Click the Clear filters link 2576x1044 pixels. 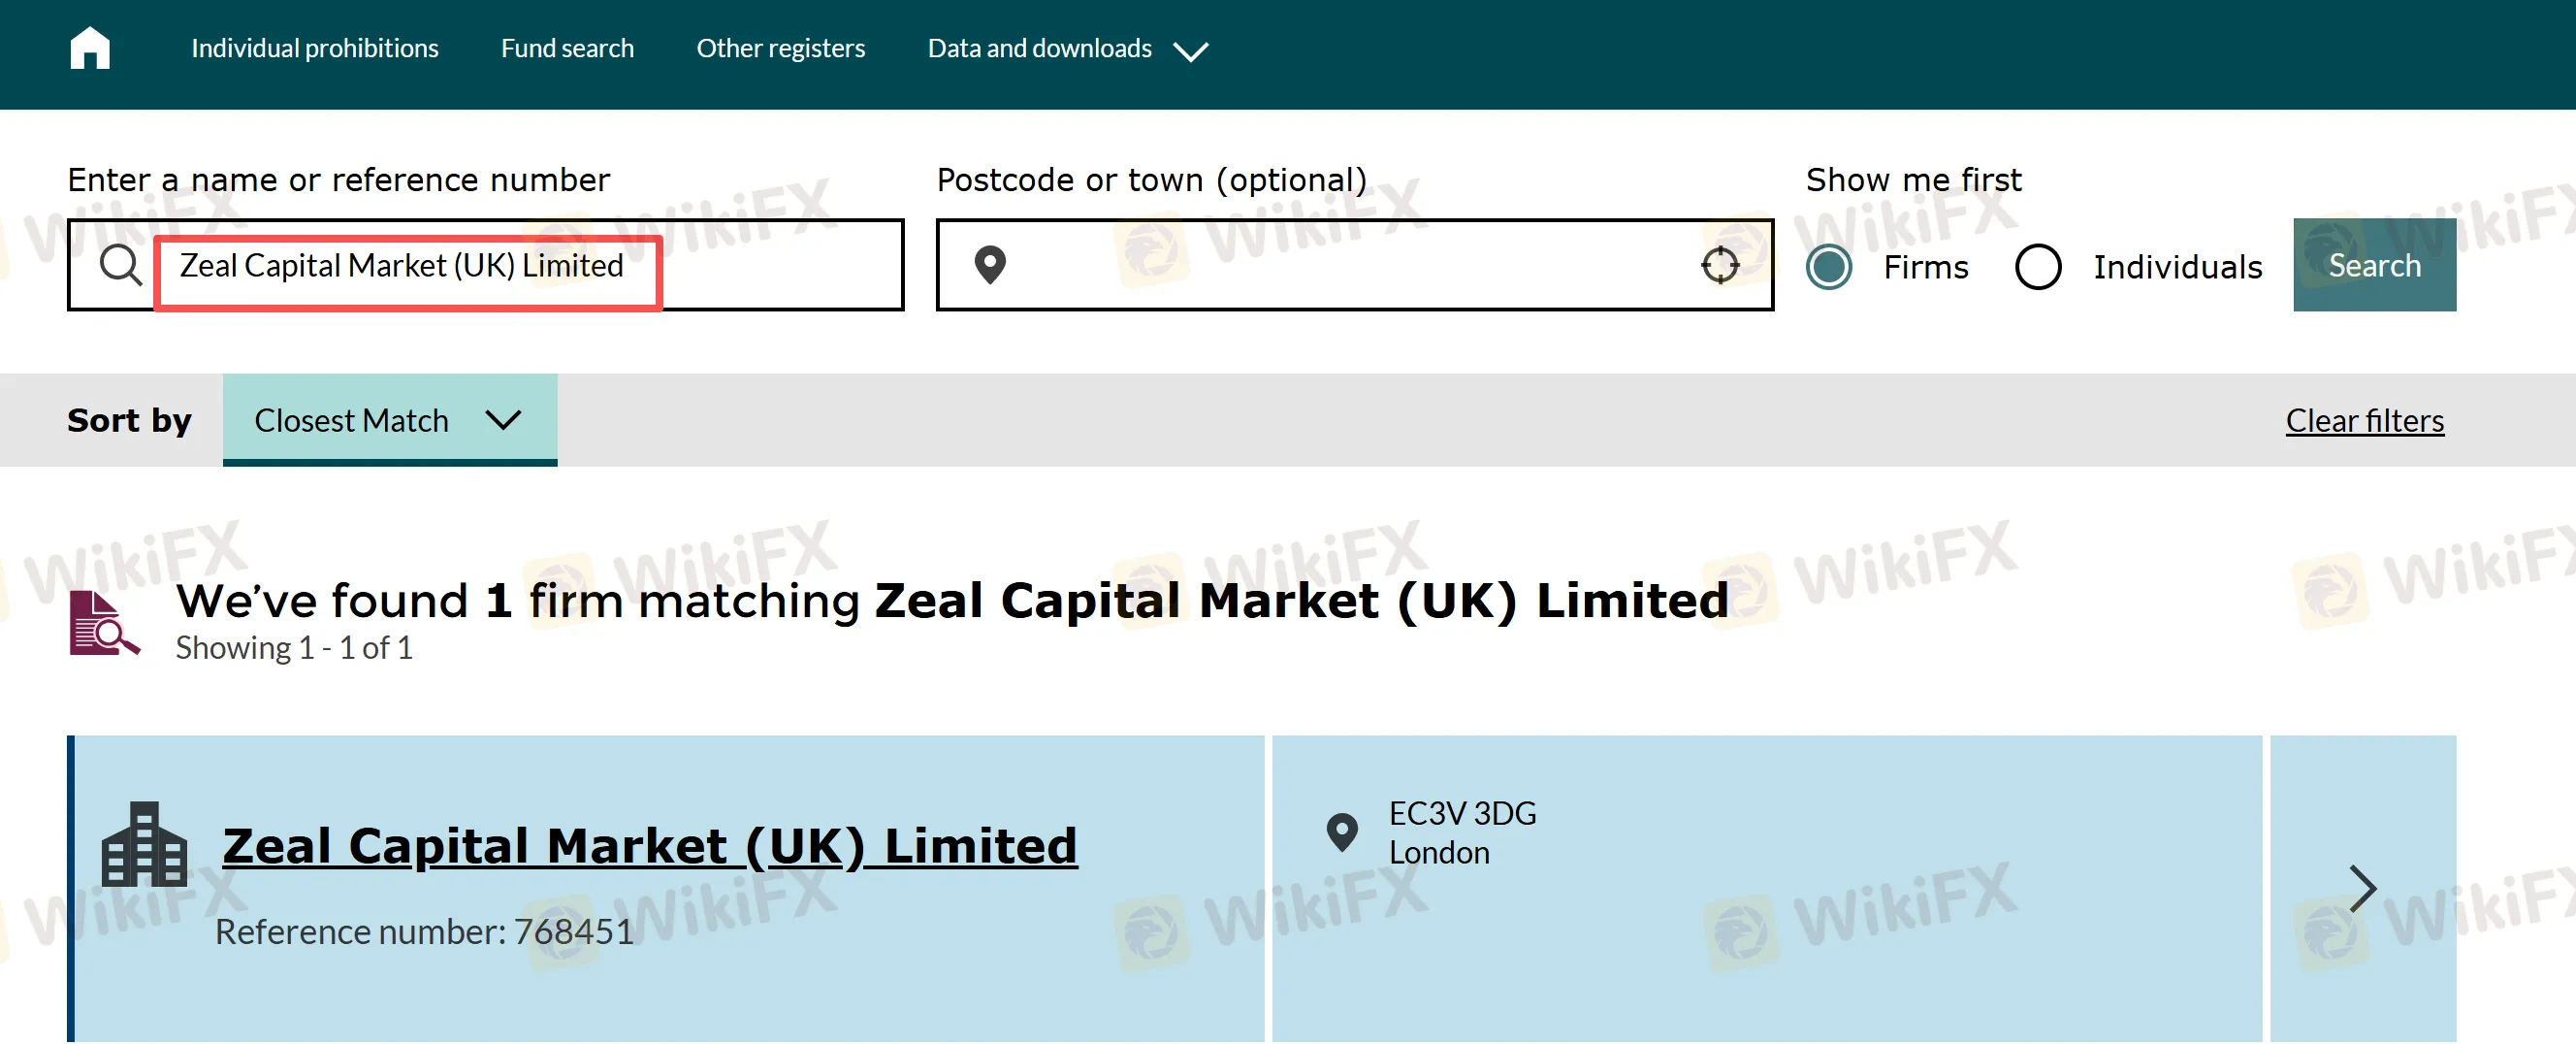coord(2363,421)
